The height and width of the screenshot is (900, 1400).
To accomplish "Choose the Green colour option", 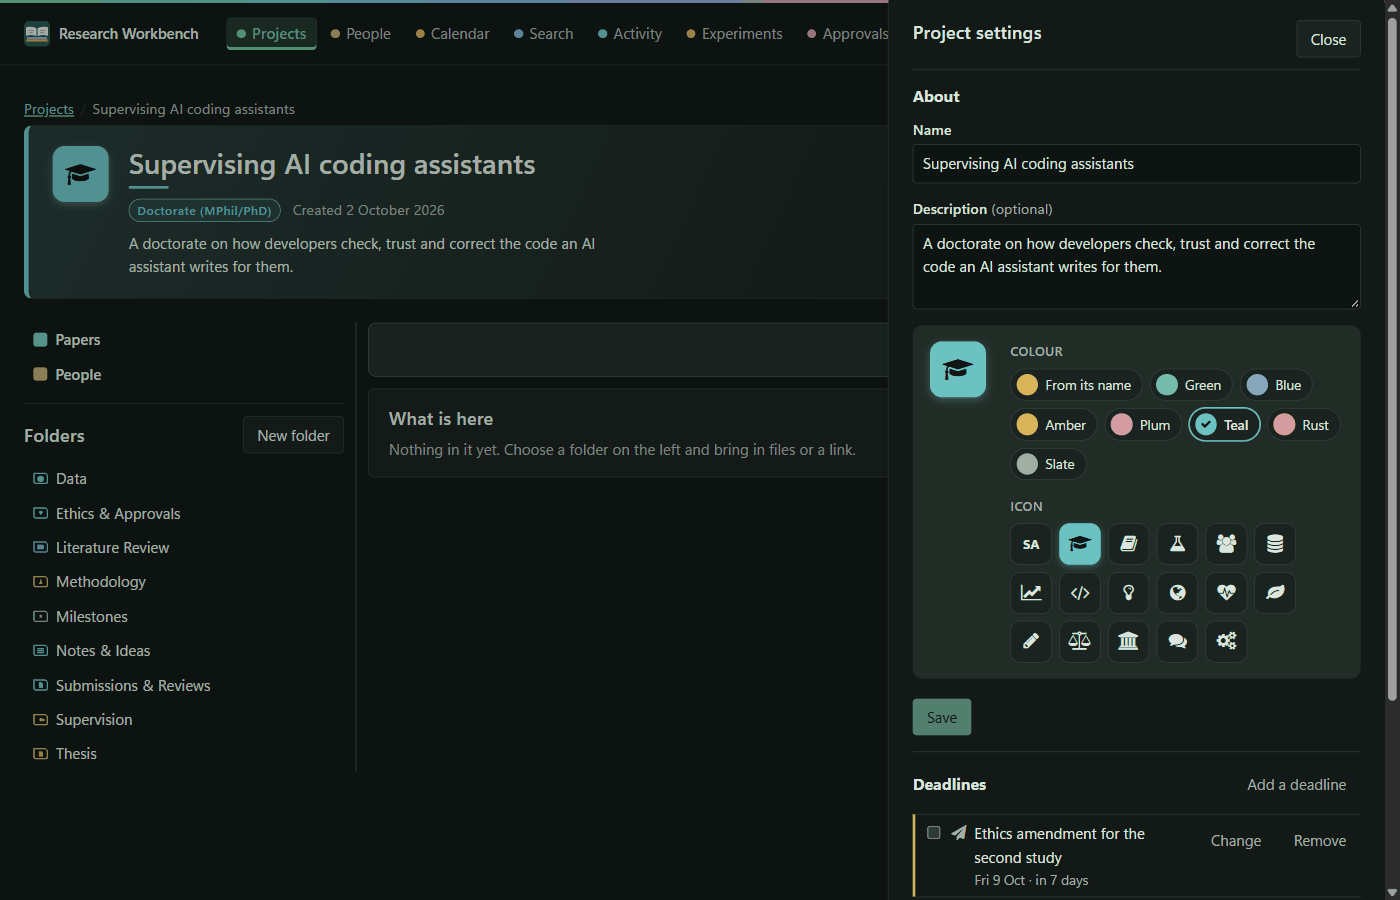I will tap(1190, 385).
